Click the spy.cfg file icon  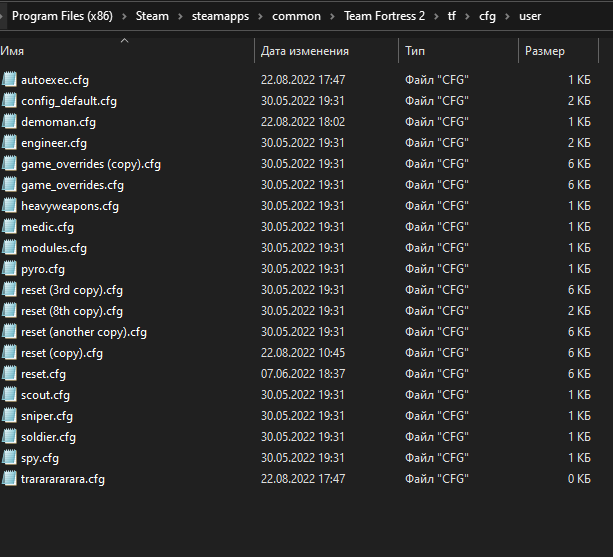9,458
